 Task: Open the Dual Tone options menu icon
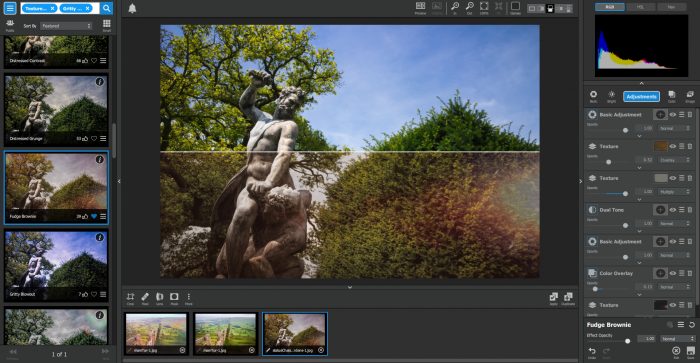coord(681,210)
